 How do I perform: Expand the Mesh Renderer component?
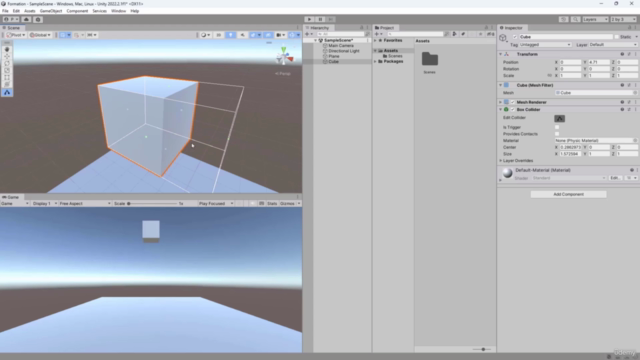point(501,102)
